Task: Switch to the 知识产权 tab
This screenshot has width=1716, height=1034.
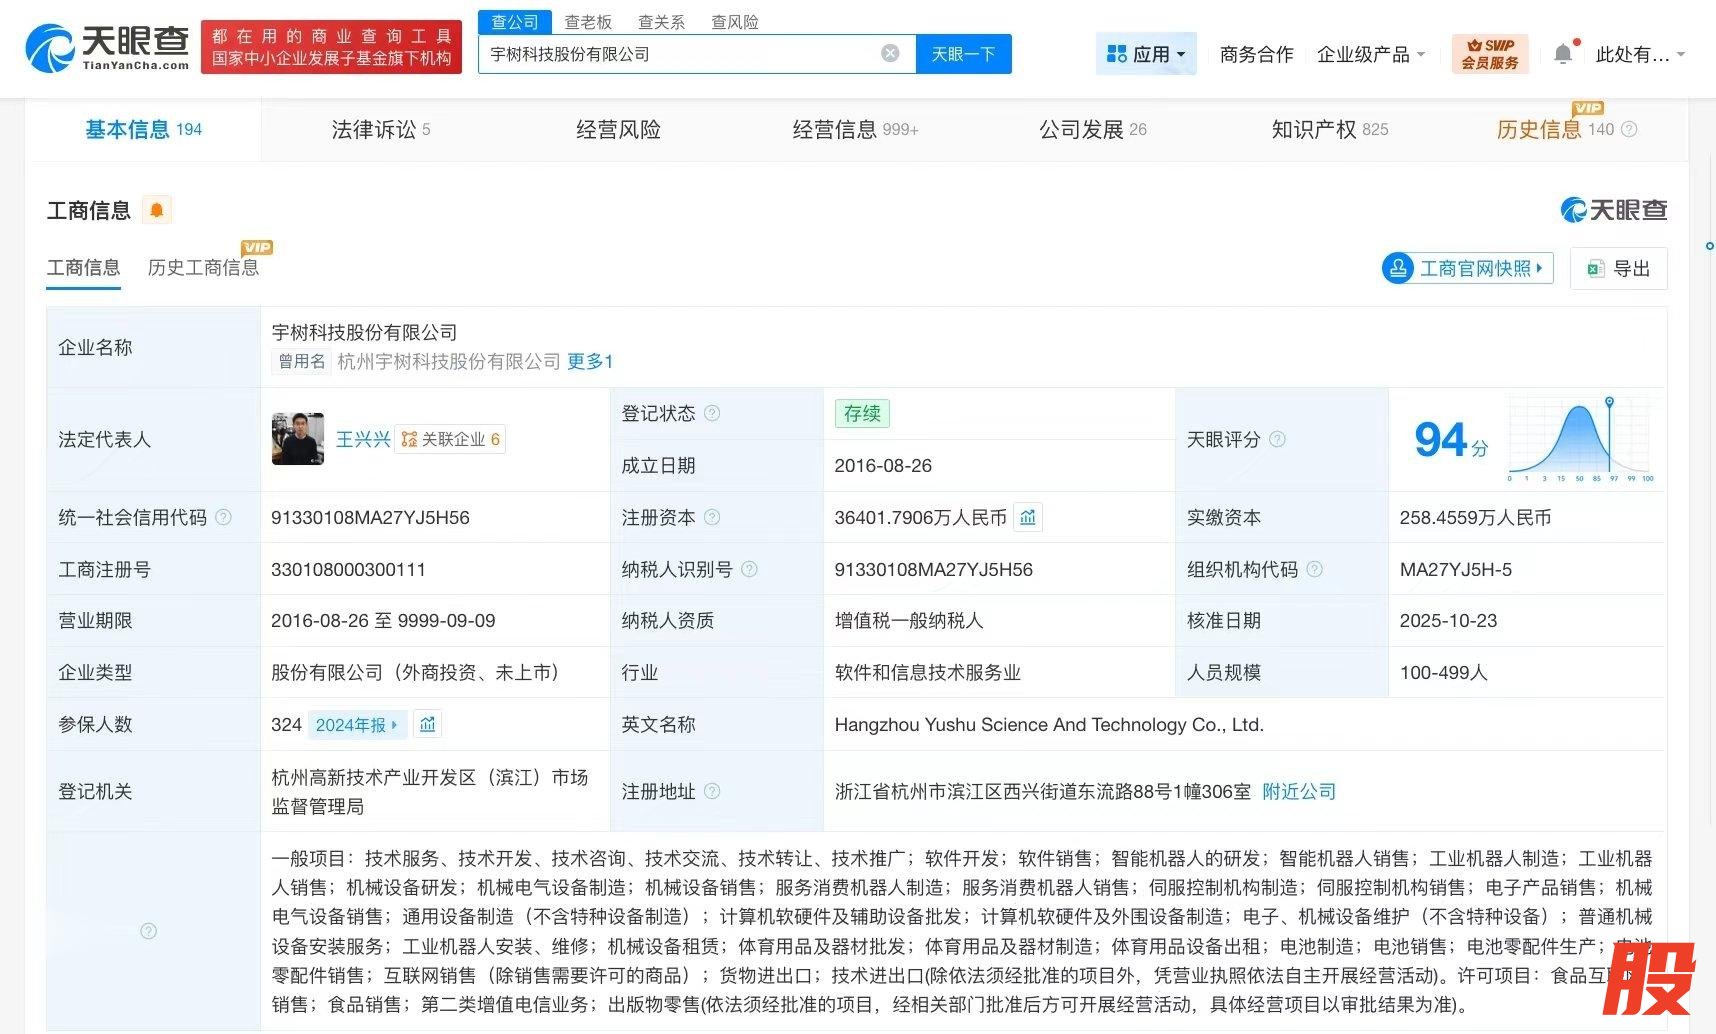Action: pos(1329,129)
